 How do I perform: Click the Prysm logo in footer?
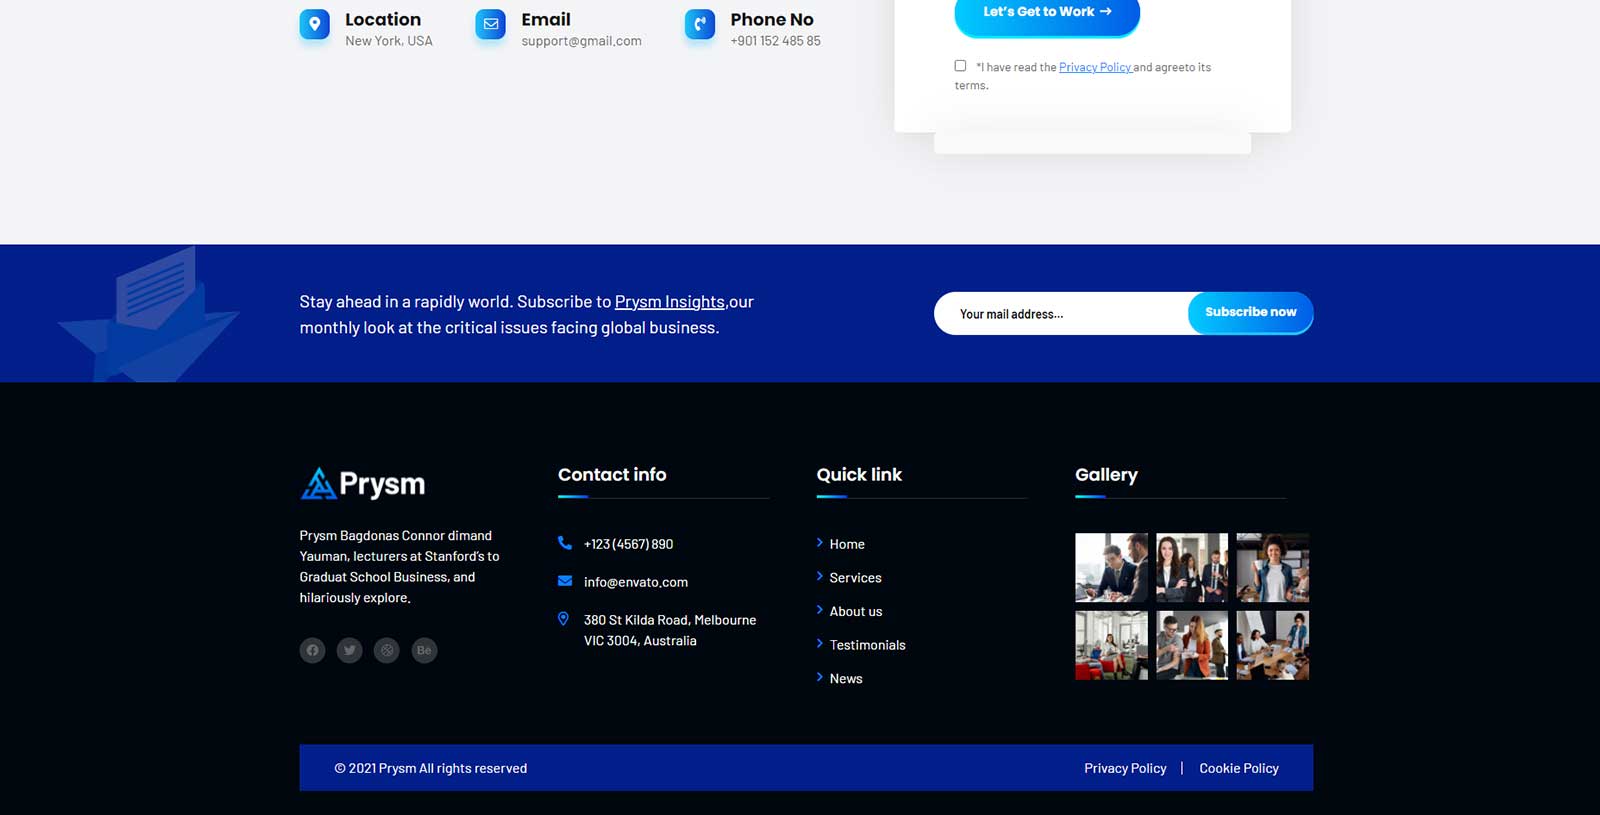[x=363, y=484]
